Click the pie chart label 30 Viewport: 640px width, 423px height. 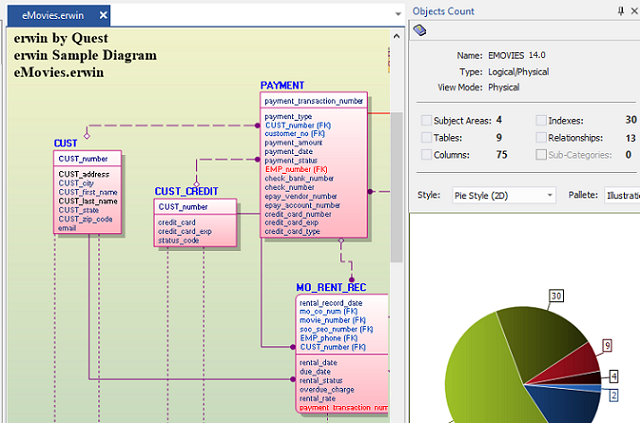pos(556,296)
